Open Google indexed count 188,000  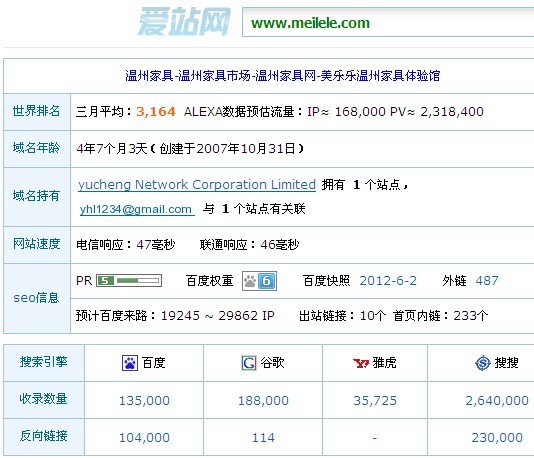click(x=263, y=400)
